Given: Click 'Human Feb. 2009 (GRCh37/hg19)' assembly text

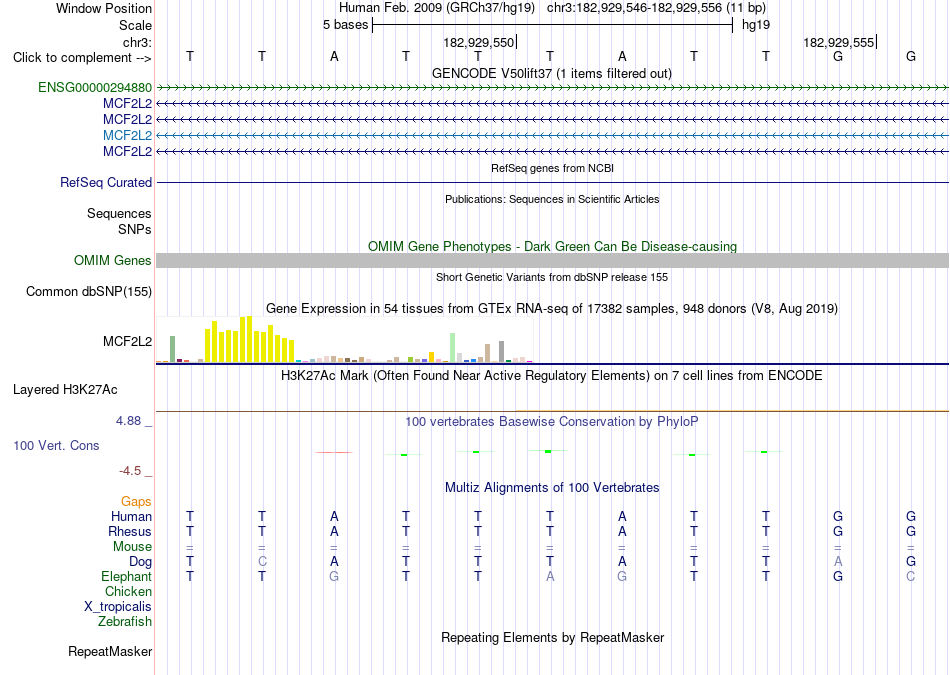Looking at the screenshot, I should (436, 8).
